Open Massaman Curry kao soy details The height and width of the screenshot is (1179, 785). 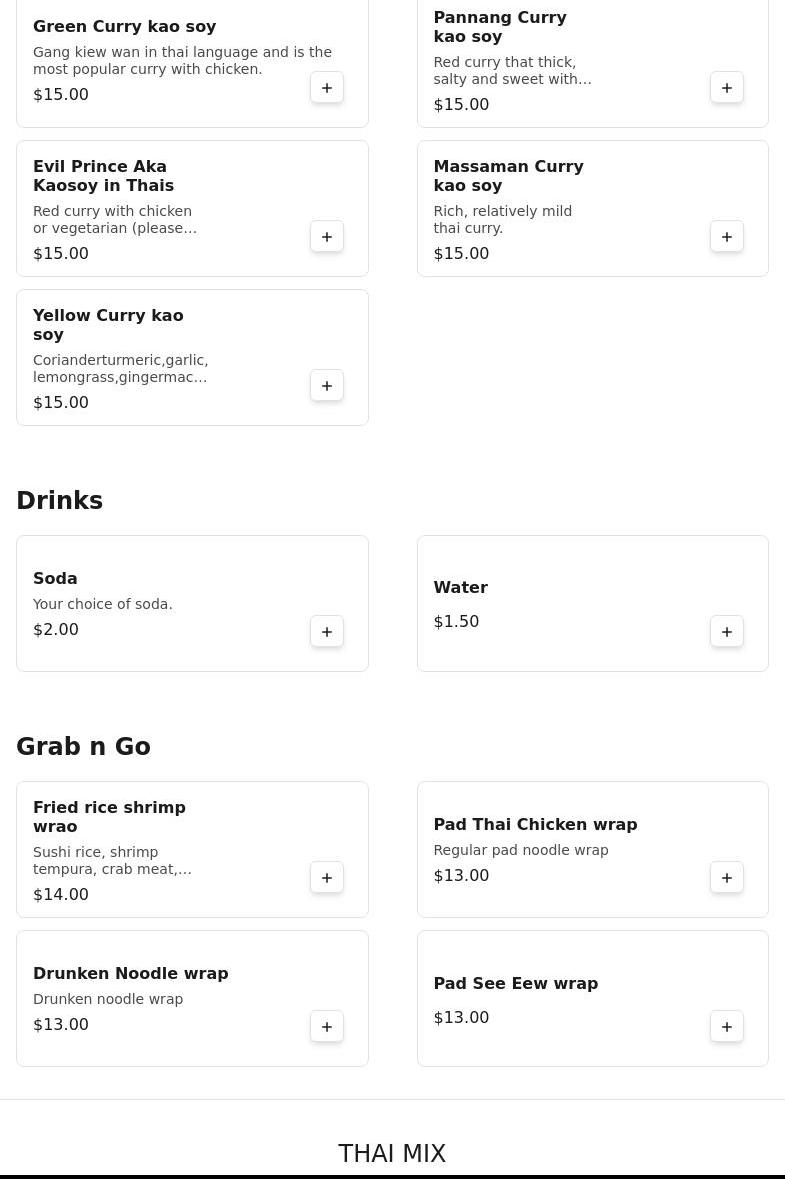508,176
